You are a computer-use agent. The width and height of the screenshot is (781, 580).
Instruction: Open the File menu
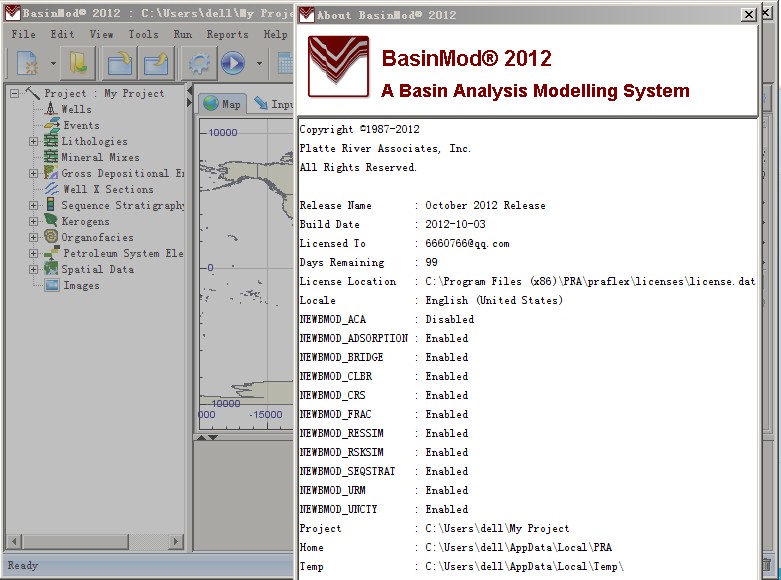[23, 34]
